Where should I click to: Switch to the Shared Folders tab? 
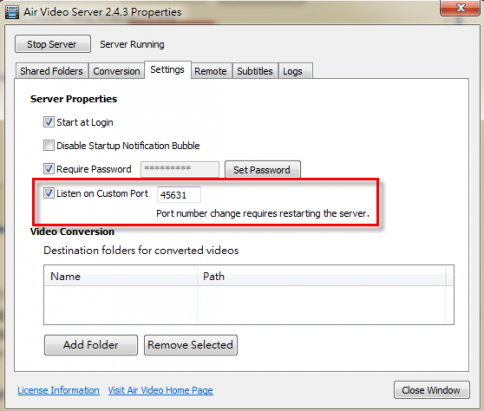point(51,71)
